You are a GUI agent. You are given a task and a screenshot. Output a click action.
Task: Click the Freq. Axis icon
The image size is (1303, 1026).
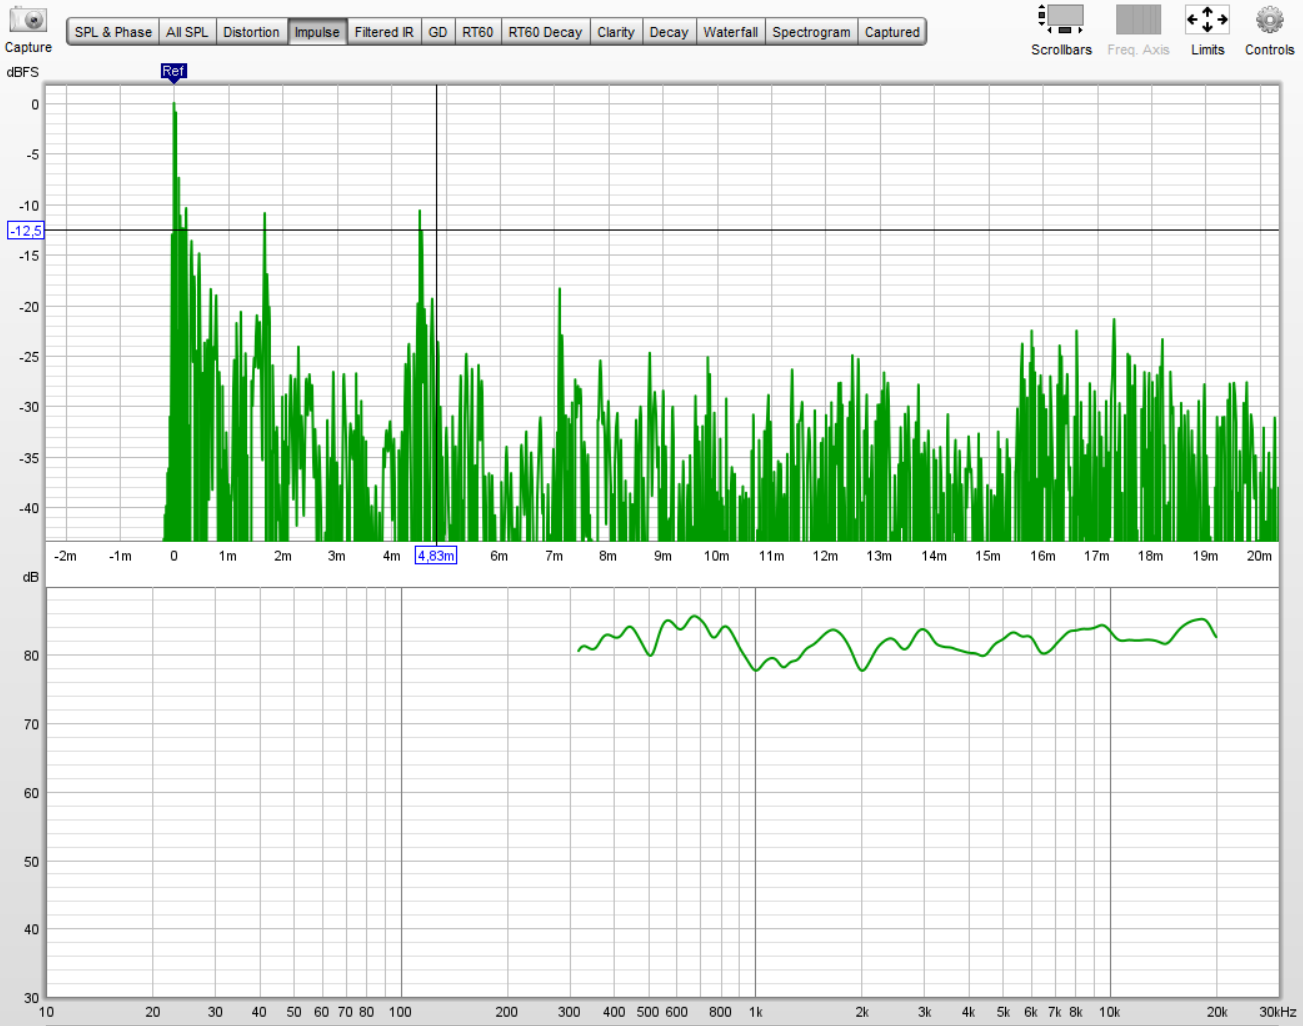[1138, 19]
